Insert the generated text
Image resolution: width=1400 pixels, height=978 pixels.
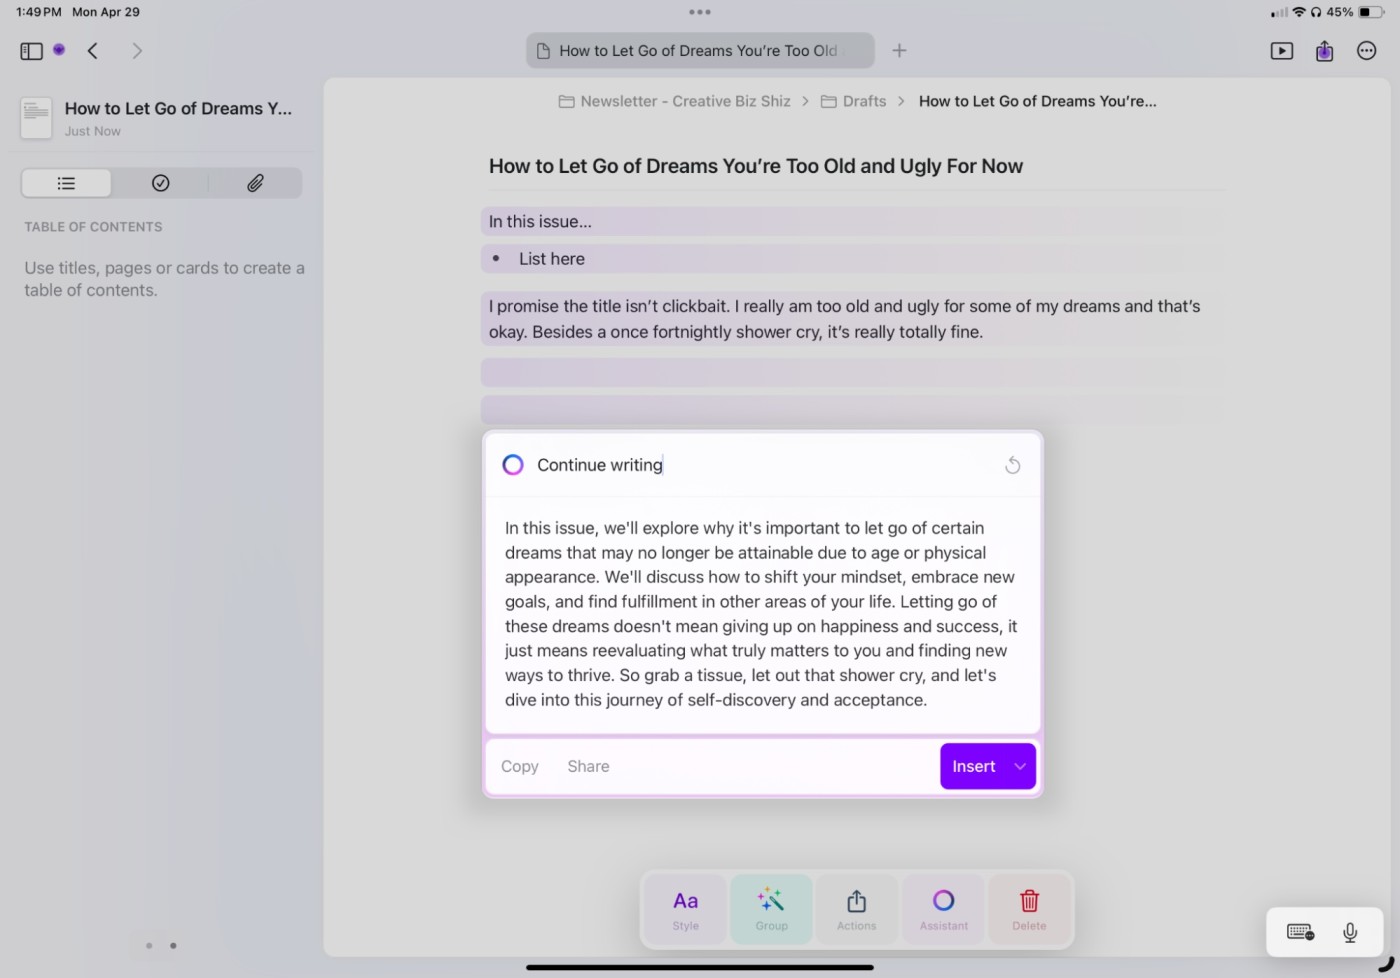point(973,766)
